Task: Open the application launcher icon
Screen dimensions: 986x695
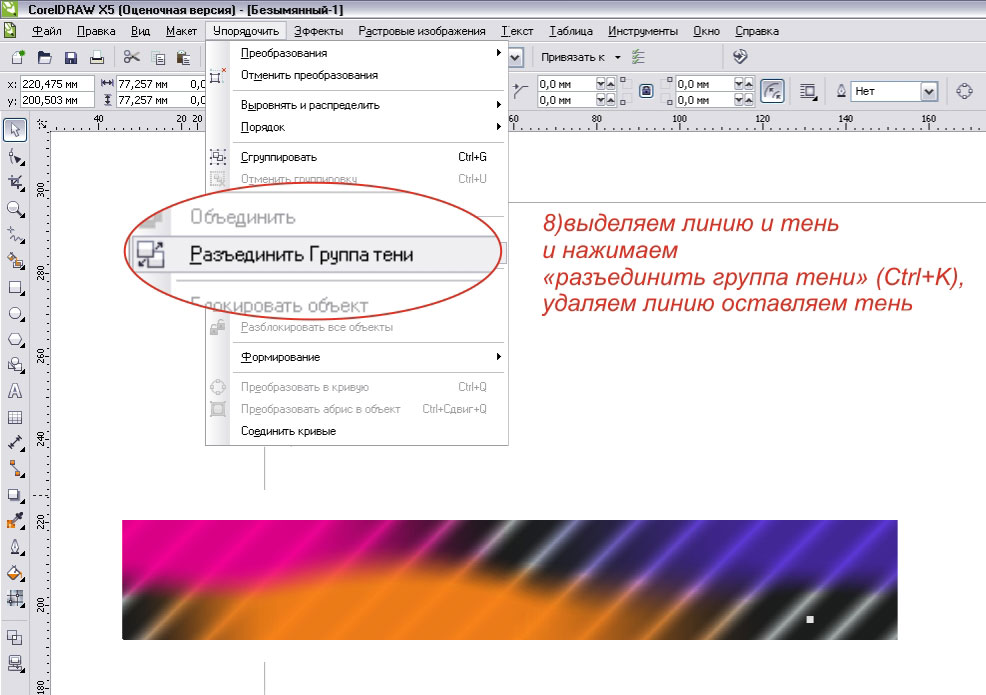Action: [740, 57]
